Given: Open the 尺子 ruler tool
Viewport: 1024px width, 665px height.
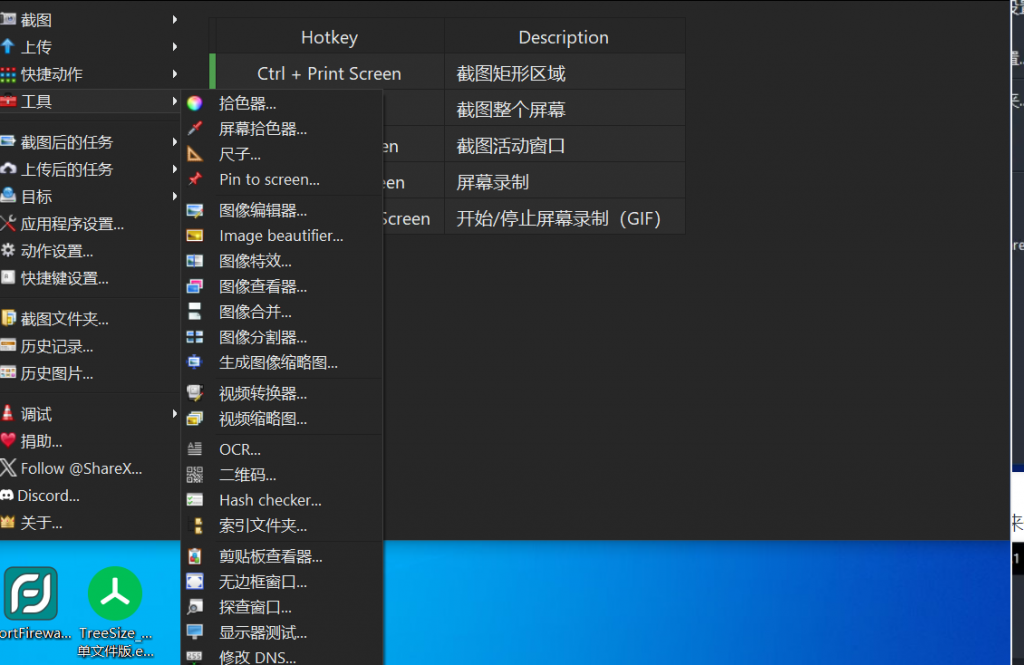Looking at the screenshot, I should click(x=240, y=152).
